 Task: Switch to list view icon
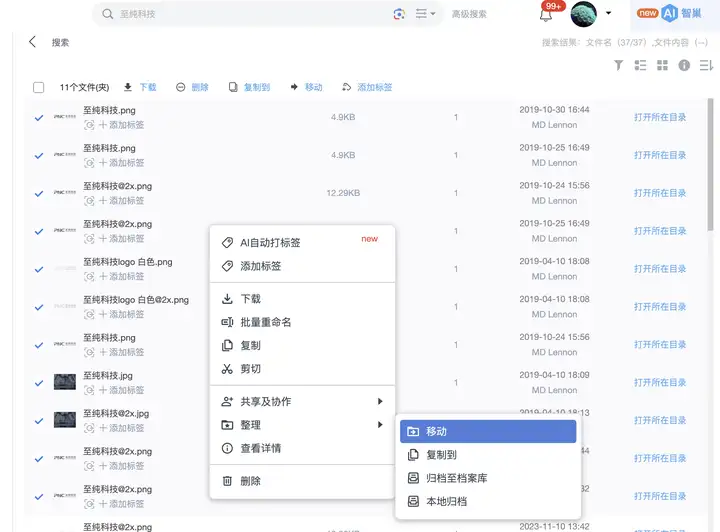(640, 65)
